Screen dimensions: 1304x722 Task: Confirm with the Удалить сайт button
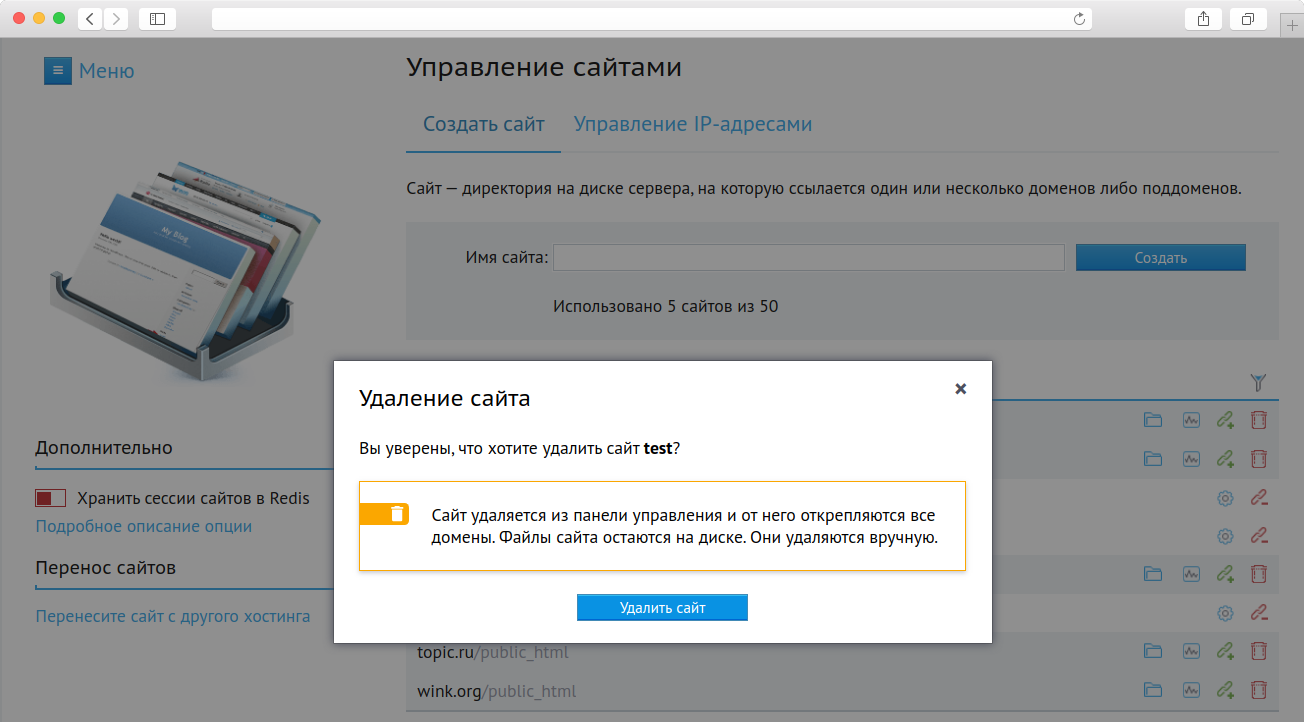tap(662, 608)
